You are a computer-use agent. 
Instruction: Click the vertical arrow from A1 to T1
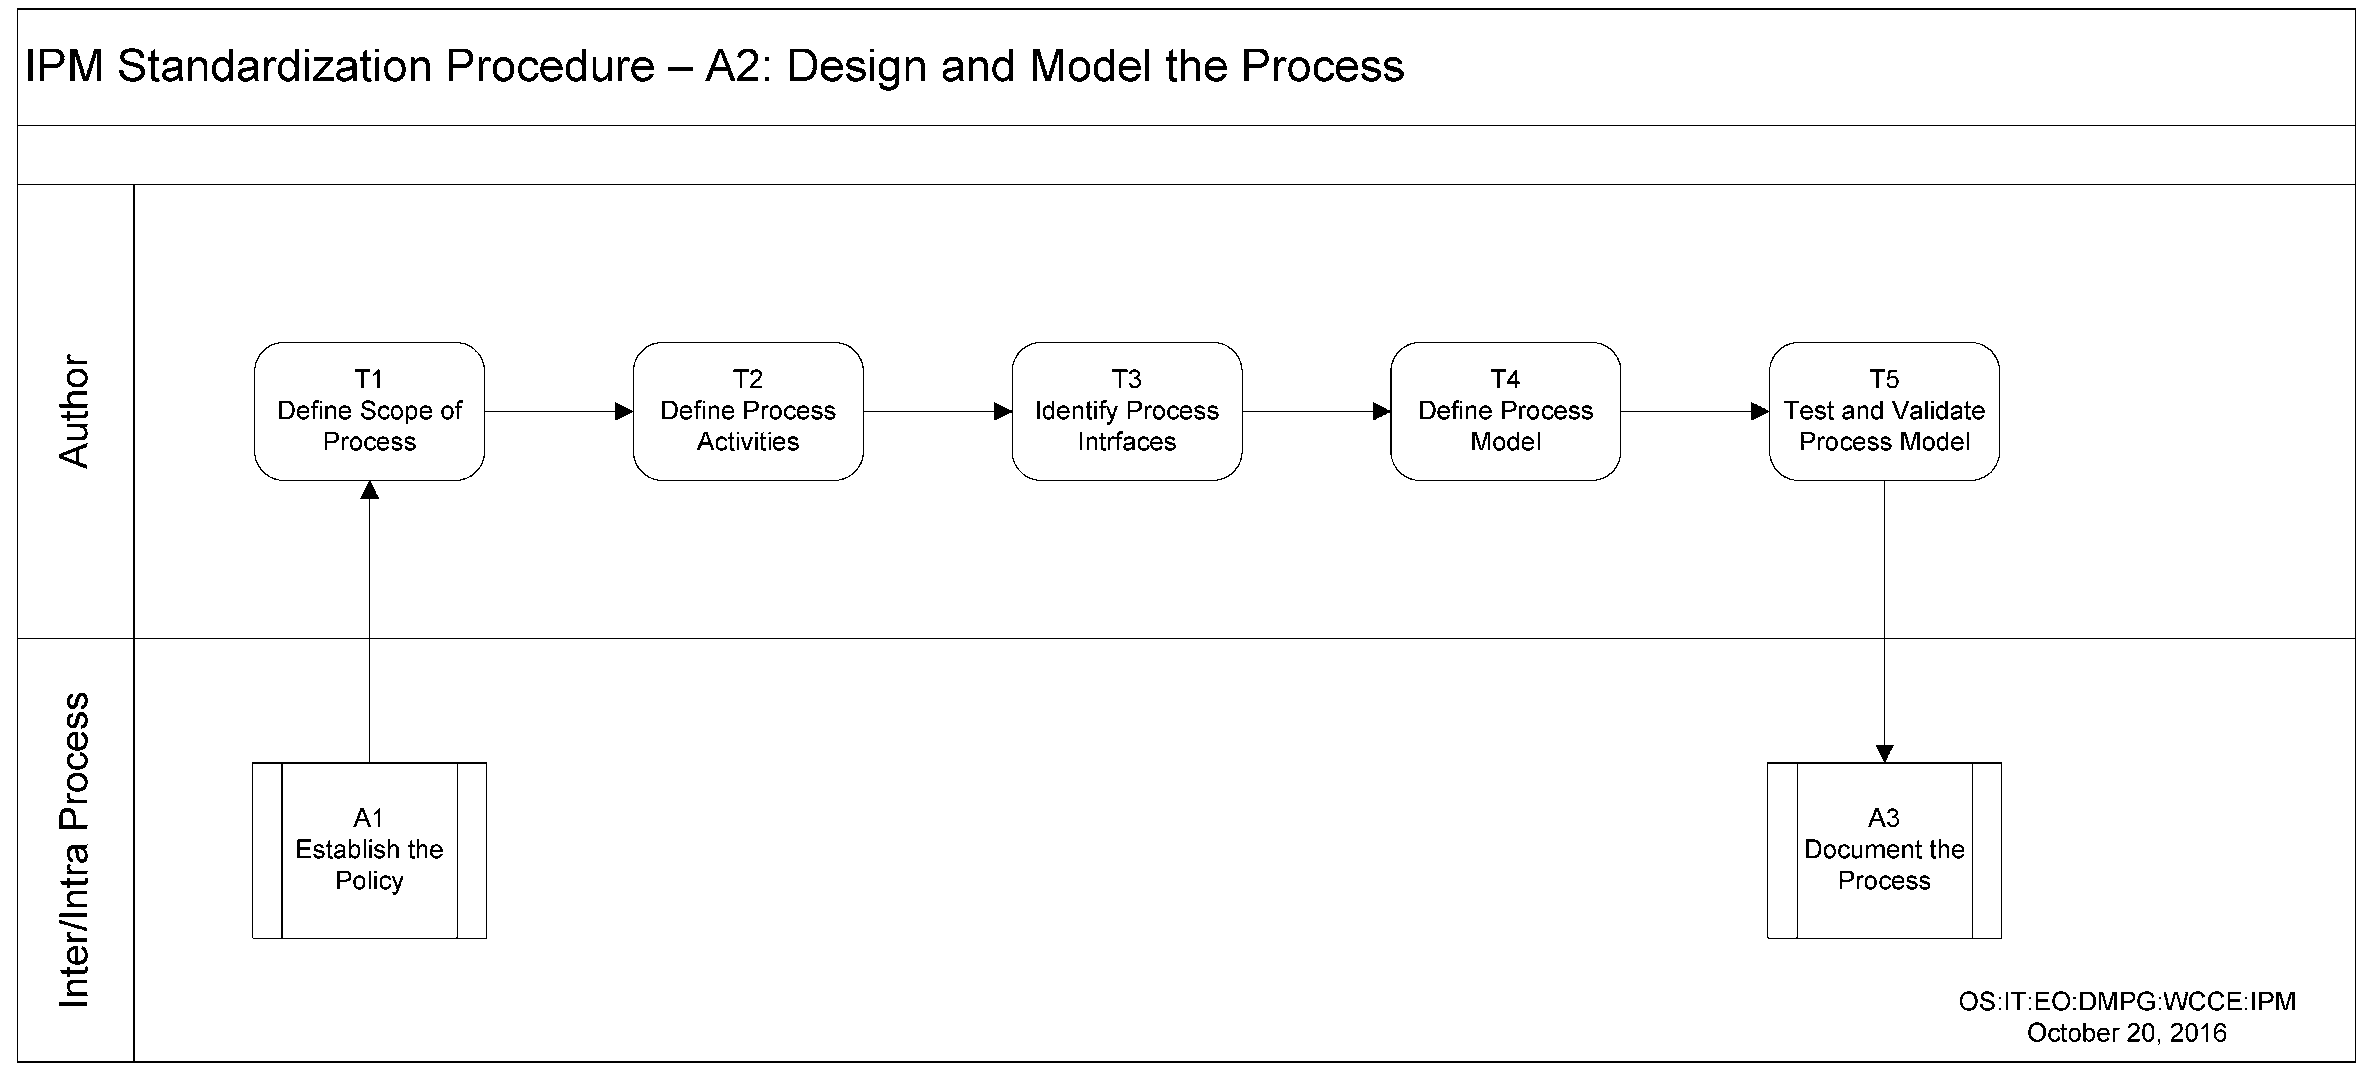pyautogui.click(x=369, y=620)
